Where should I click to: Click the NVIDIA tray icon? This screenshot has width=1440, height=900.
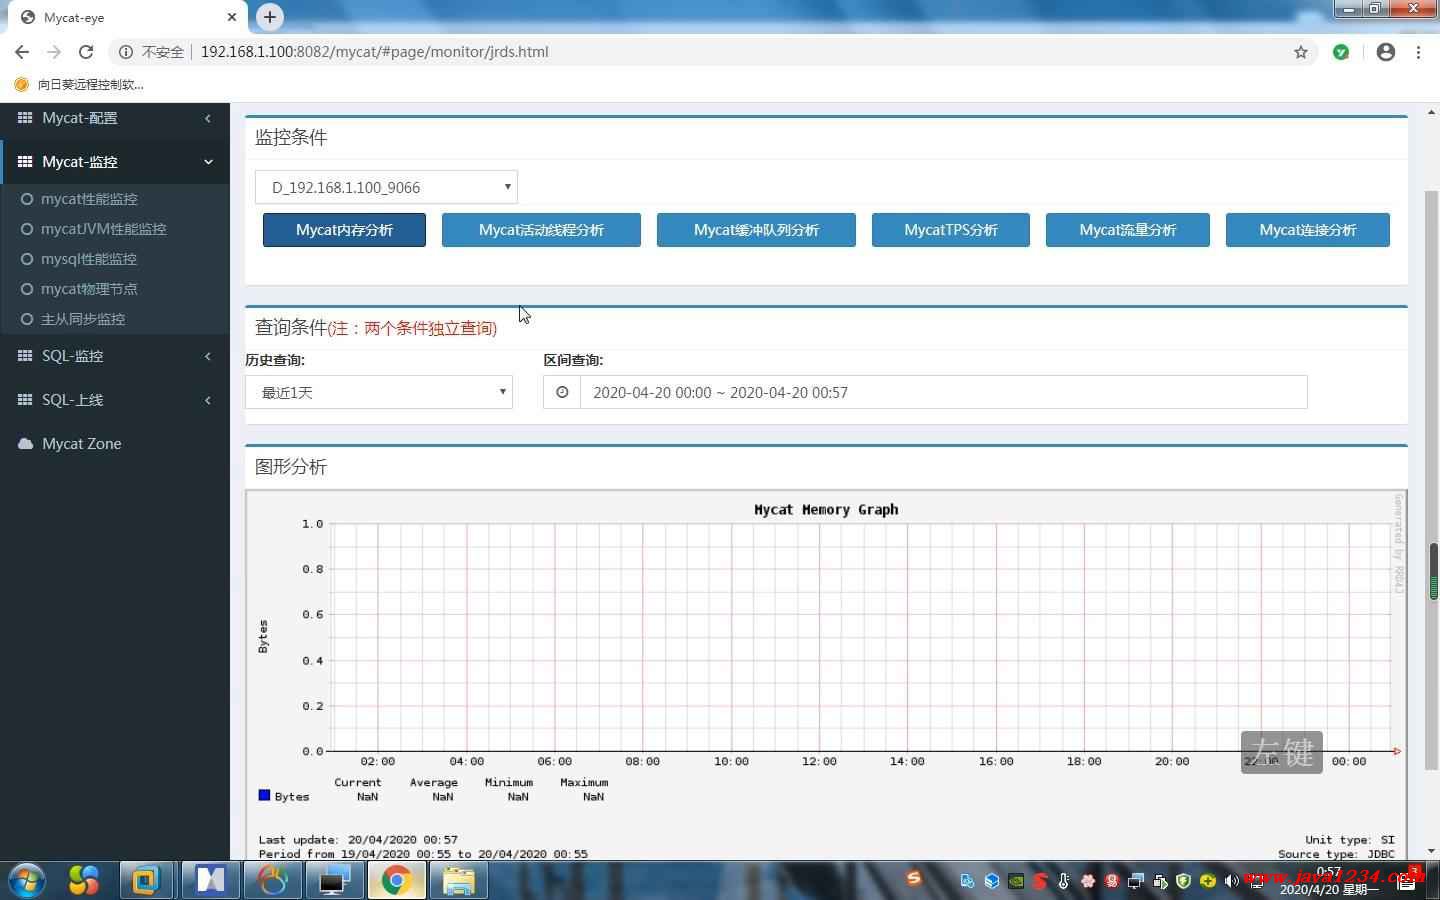[x=1016, y=881]
